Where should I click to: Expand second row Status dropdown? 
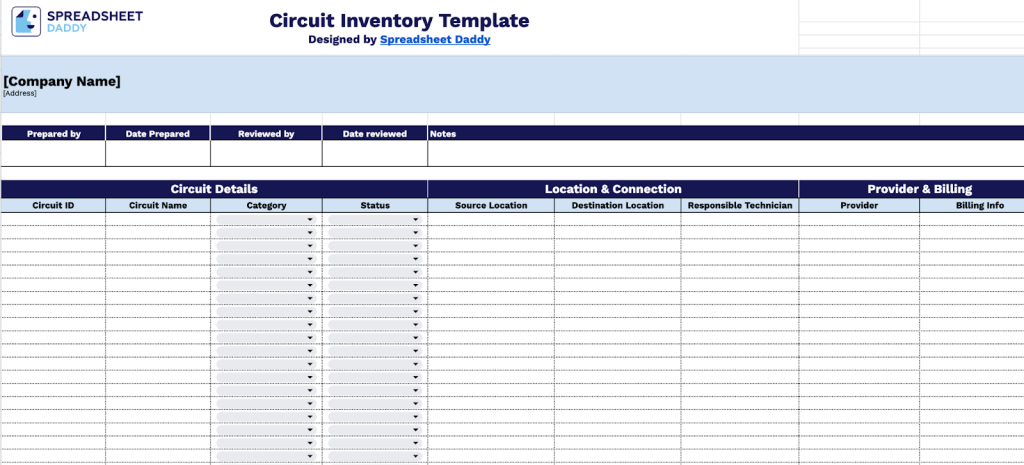click(415, 233)
